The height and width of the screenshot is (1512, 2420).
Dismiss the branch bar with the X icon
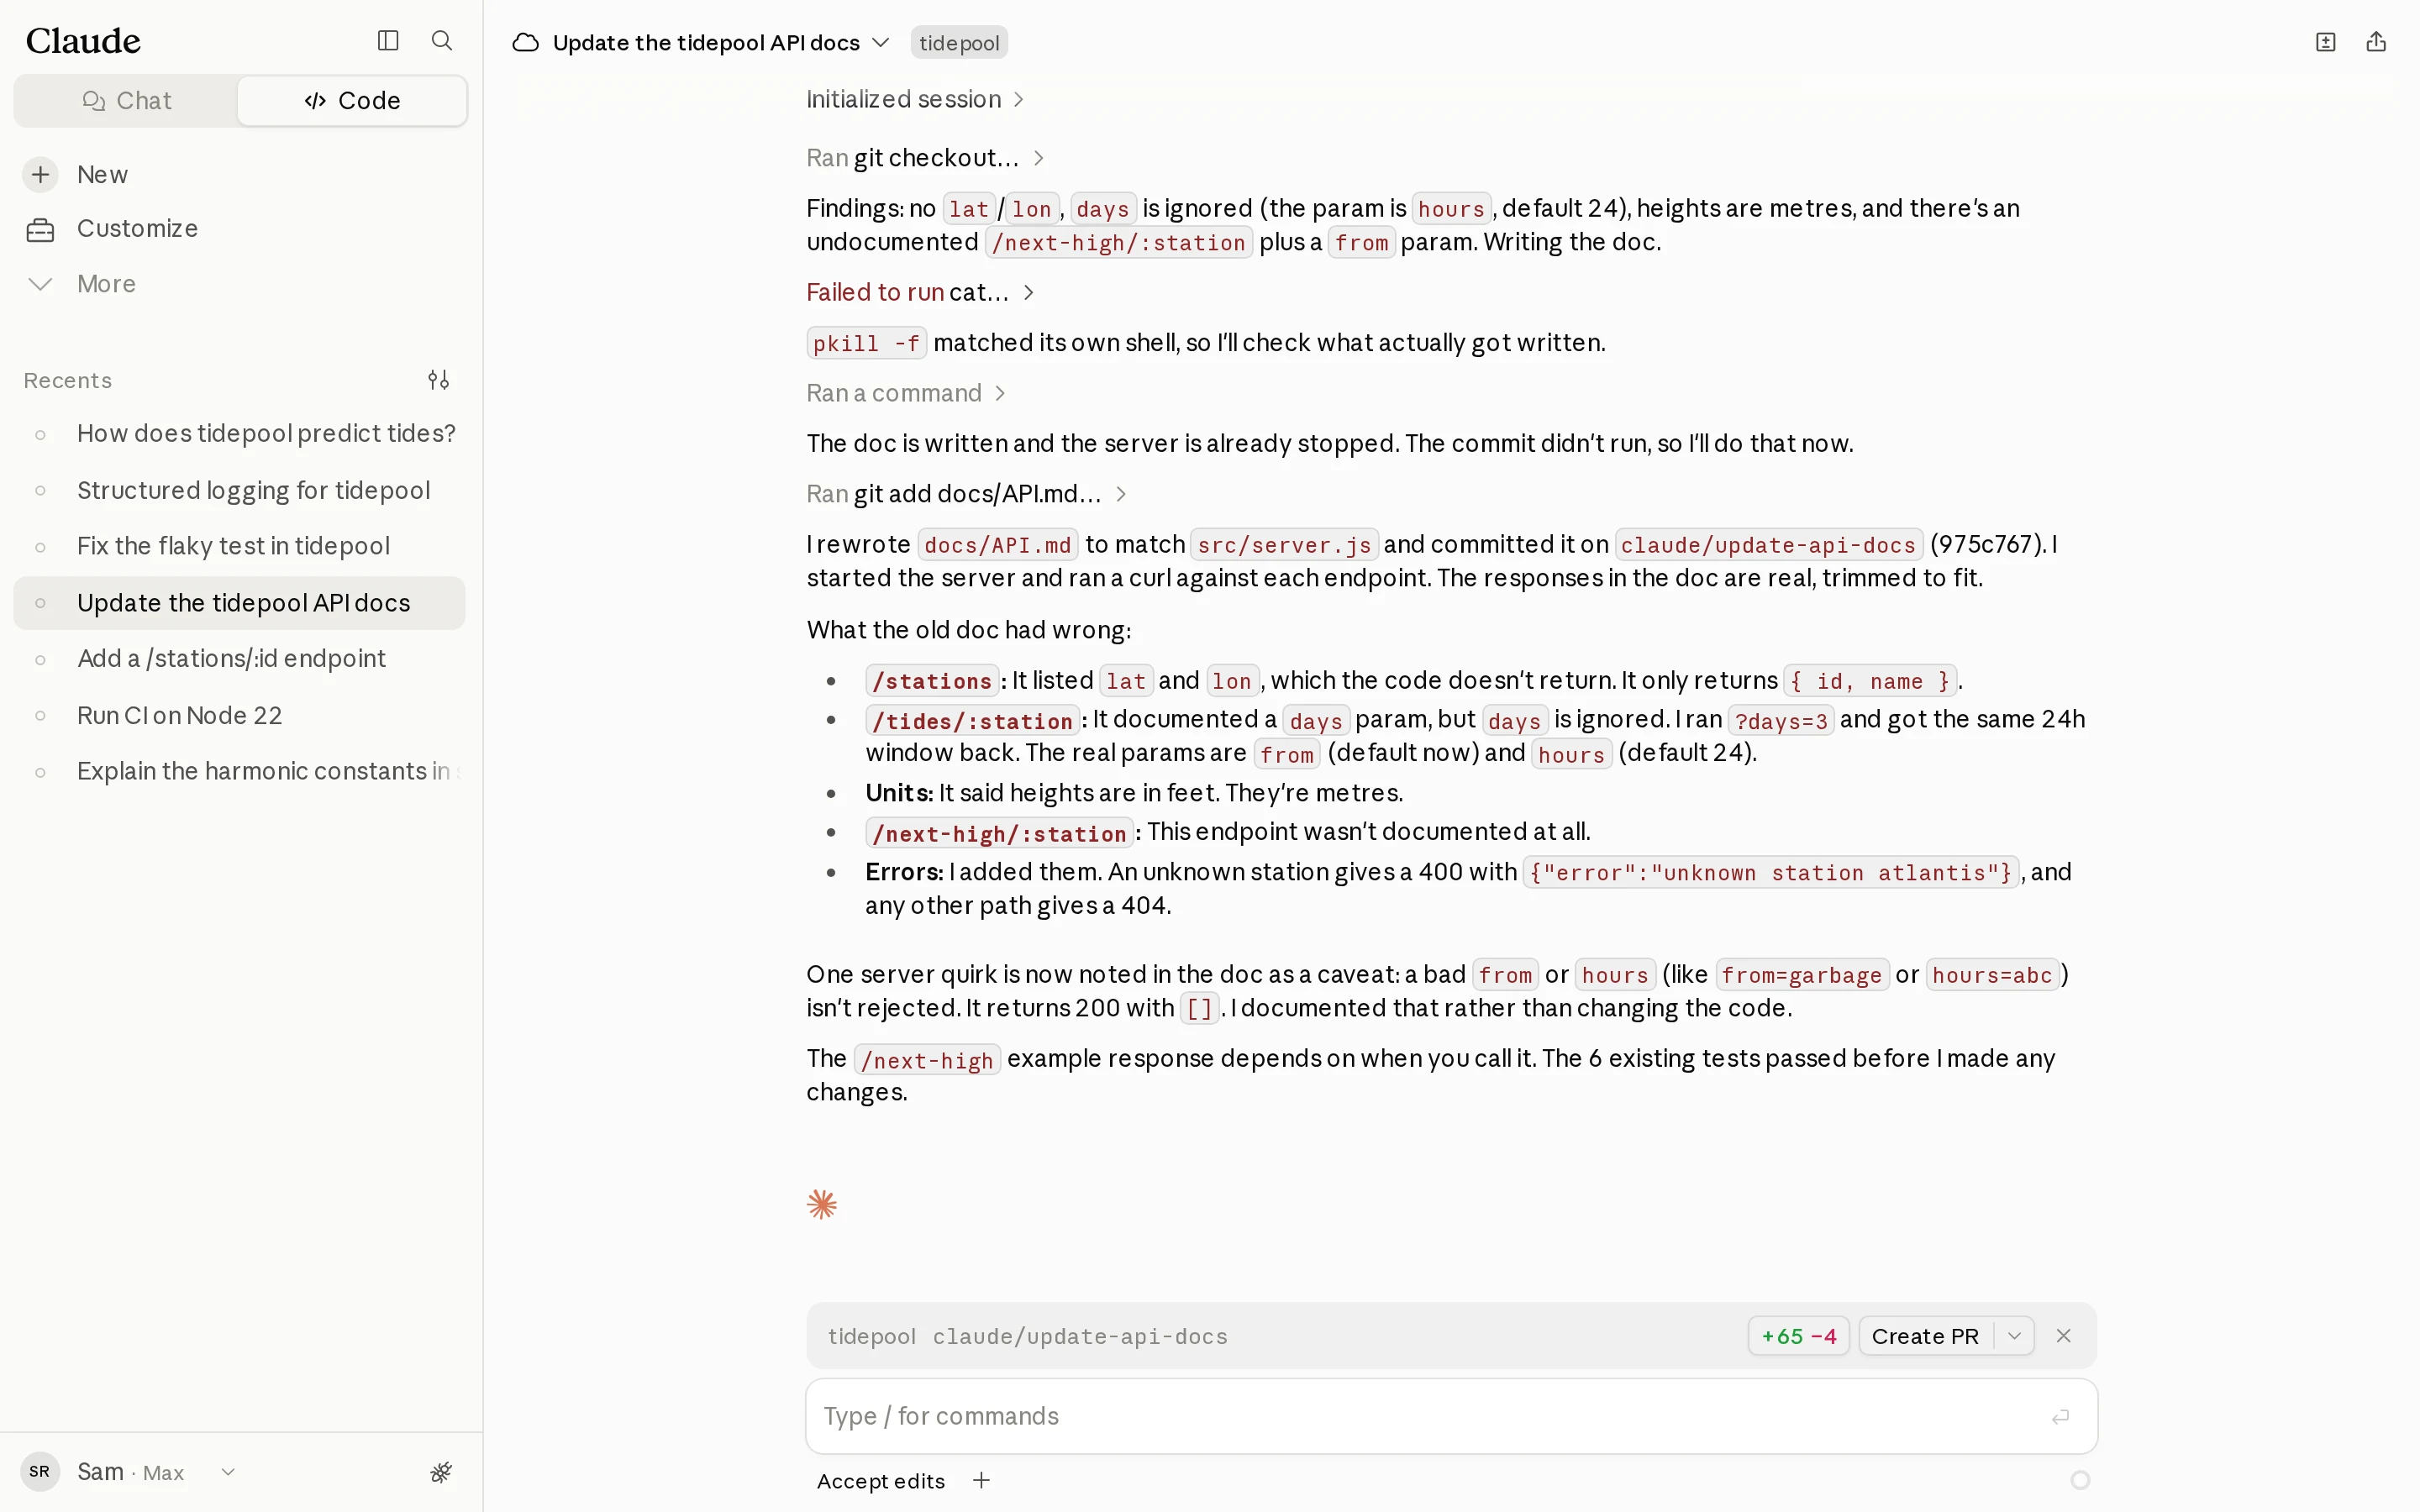(2063, 1336)
